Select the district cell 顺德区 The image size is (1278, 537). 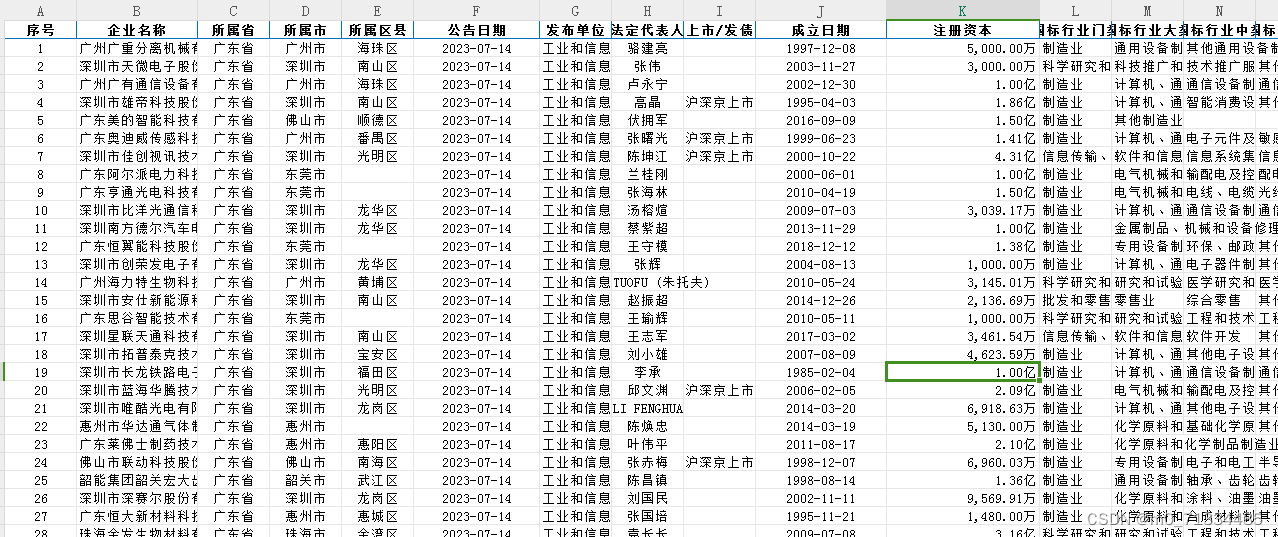(377, 120)
